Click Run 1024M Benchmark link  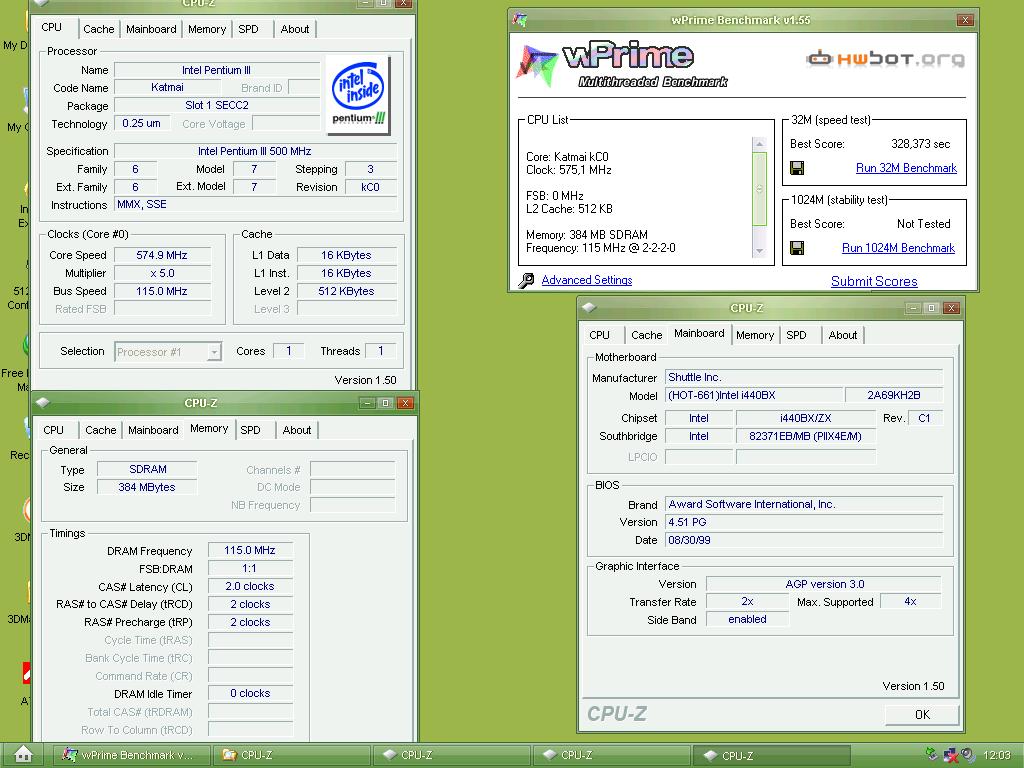click(899, 248)
